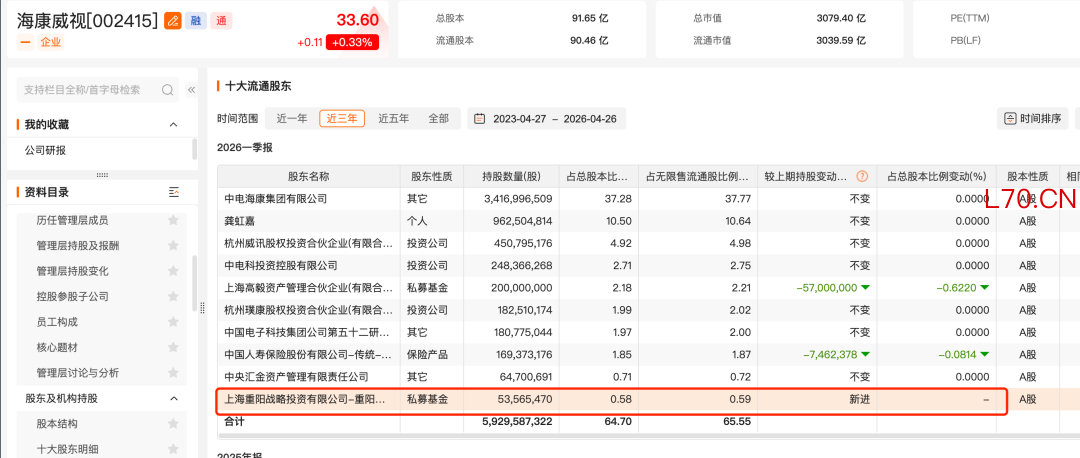This screenshot has height=458, width=1080.
Task: Click the red 通 stock-connect badge
Action: 222,20
